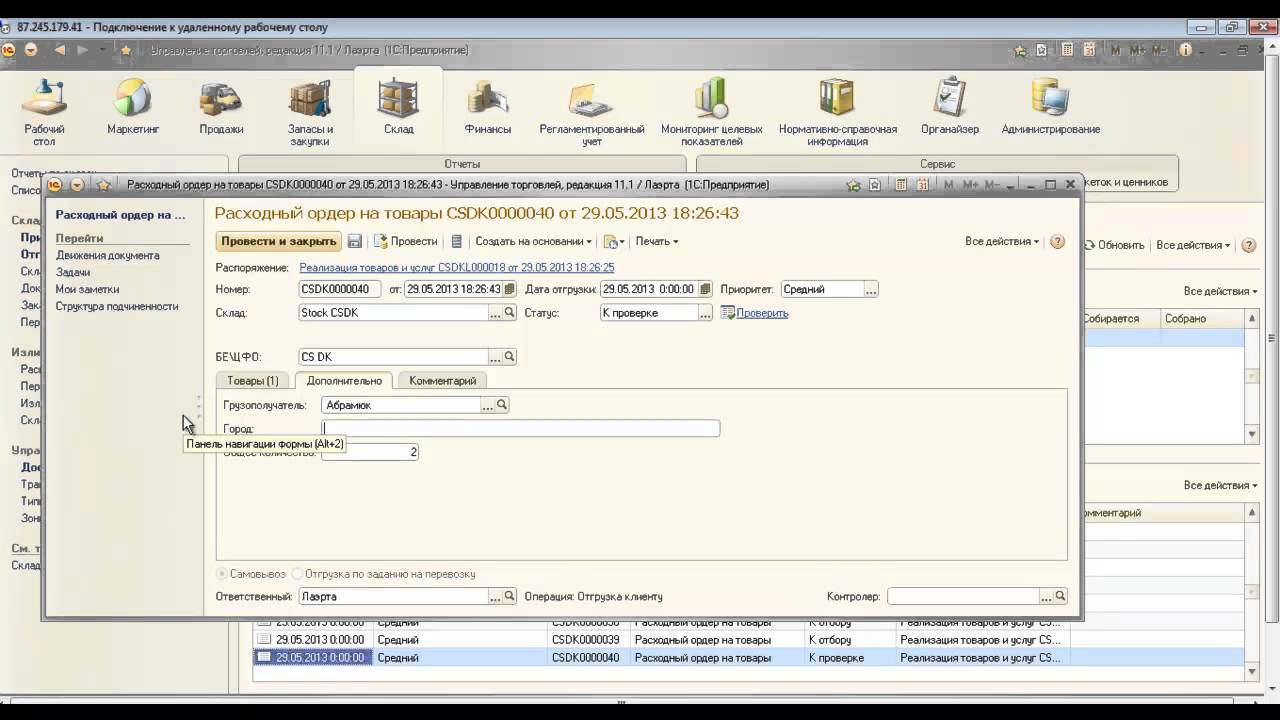Click the list icon left of Создать на основании
This screenshot has width=1280, height=720.
[x=457, y=241]
